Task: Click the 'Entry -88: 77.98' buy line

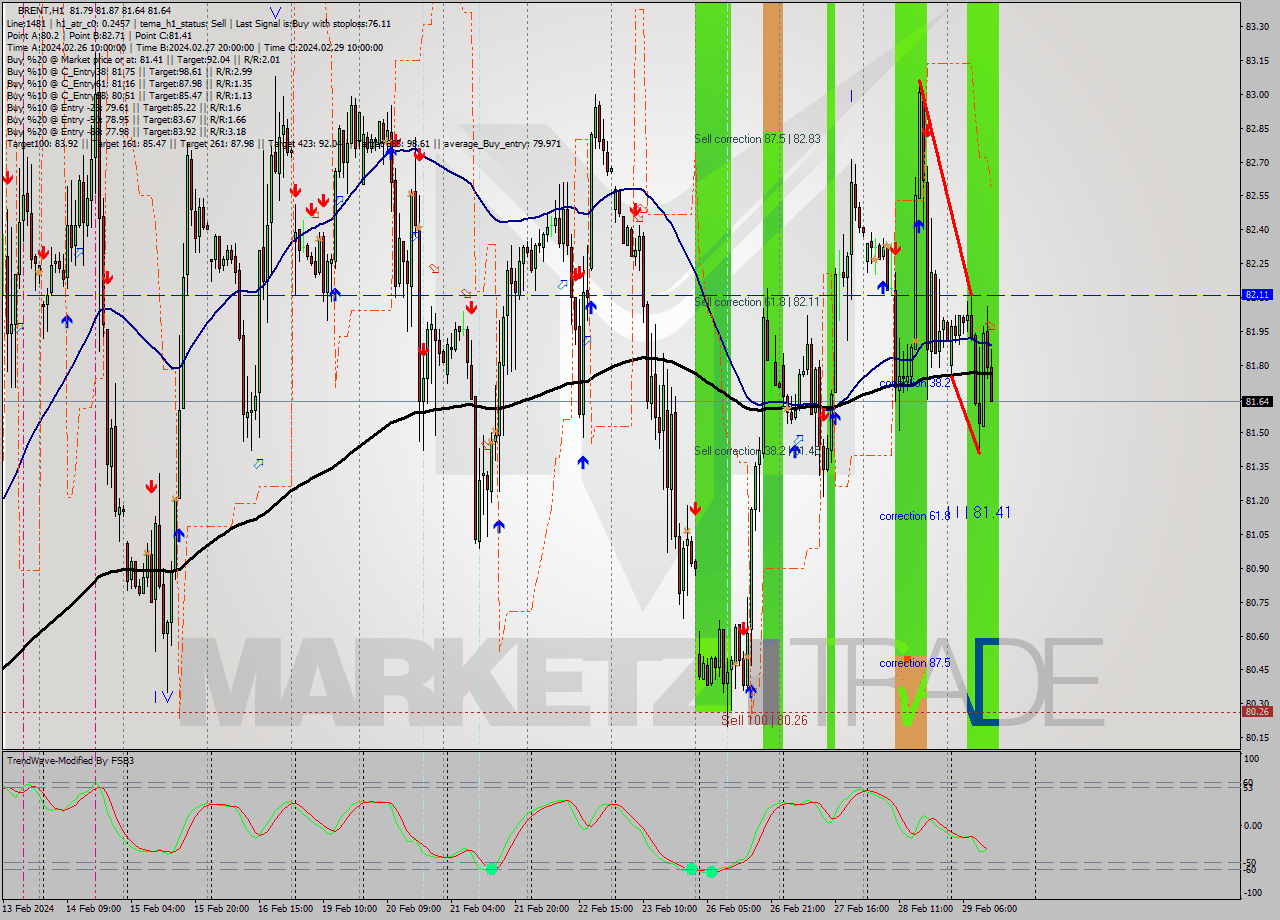Action: tap(126, 131)
